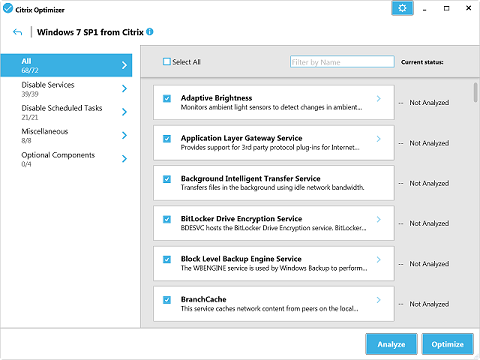Click Adaptive Brightness title text
Viewport: 480px width, 360px height.
point(216,98)
